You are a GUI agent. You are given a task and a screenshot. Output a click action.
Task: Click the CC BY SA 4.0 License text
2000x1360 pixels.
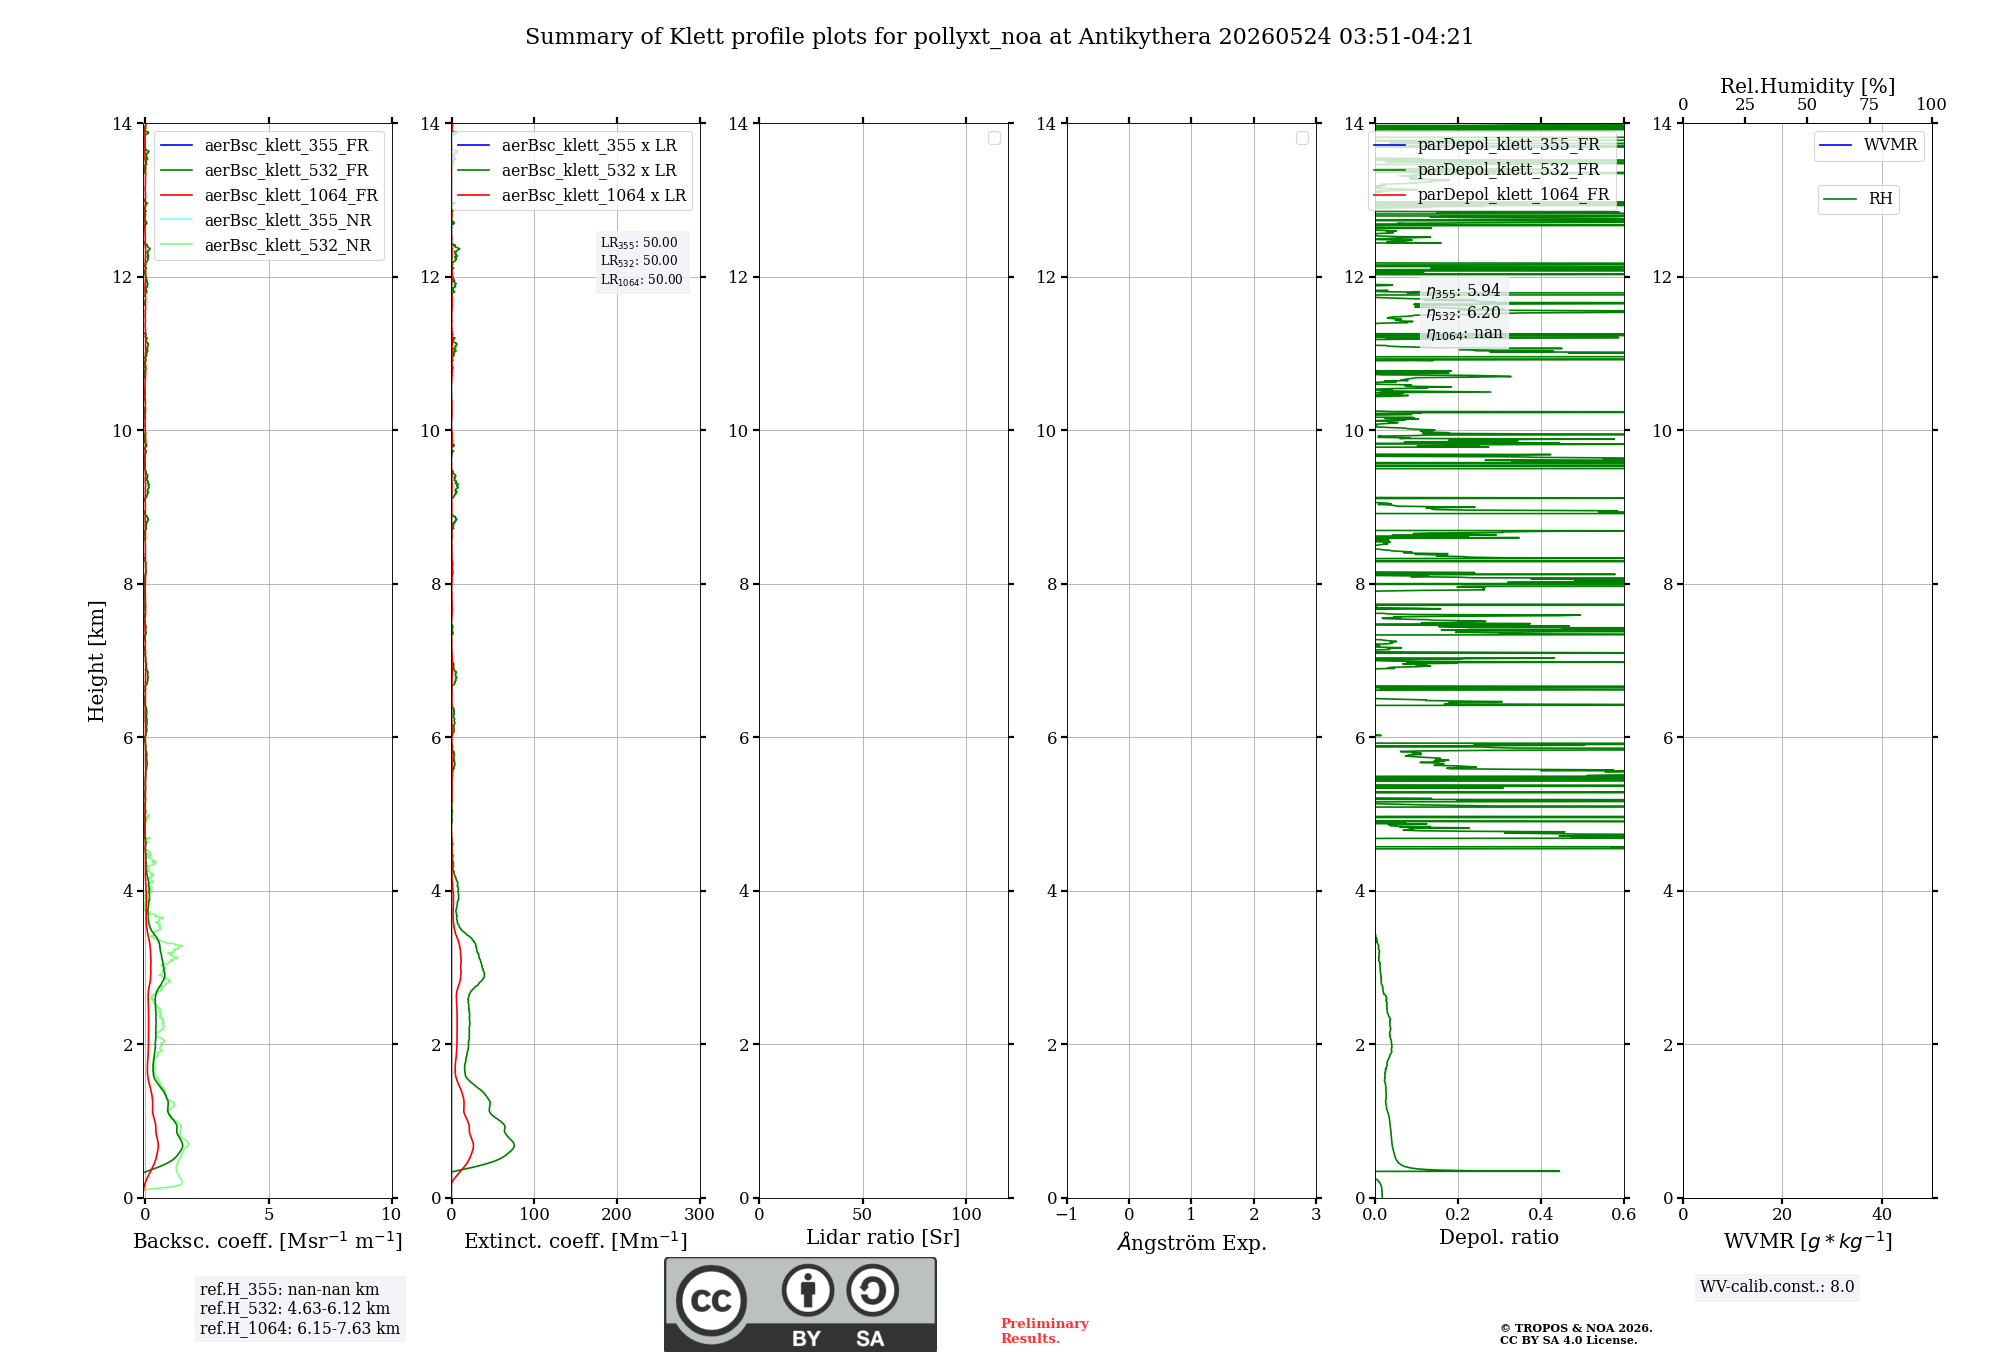click(x=1569, y=1340)
